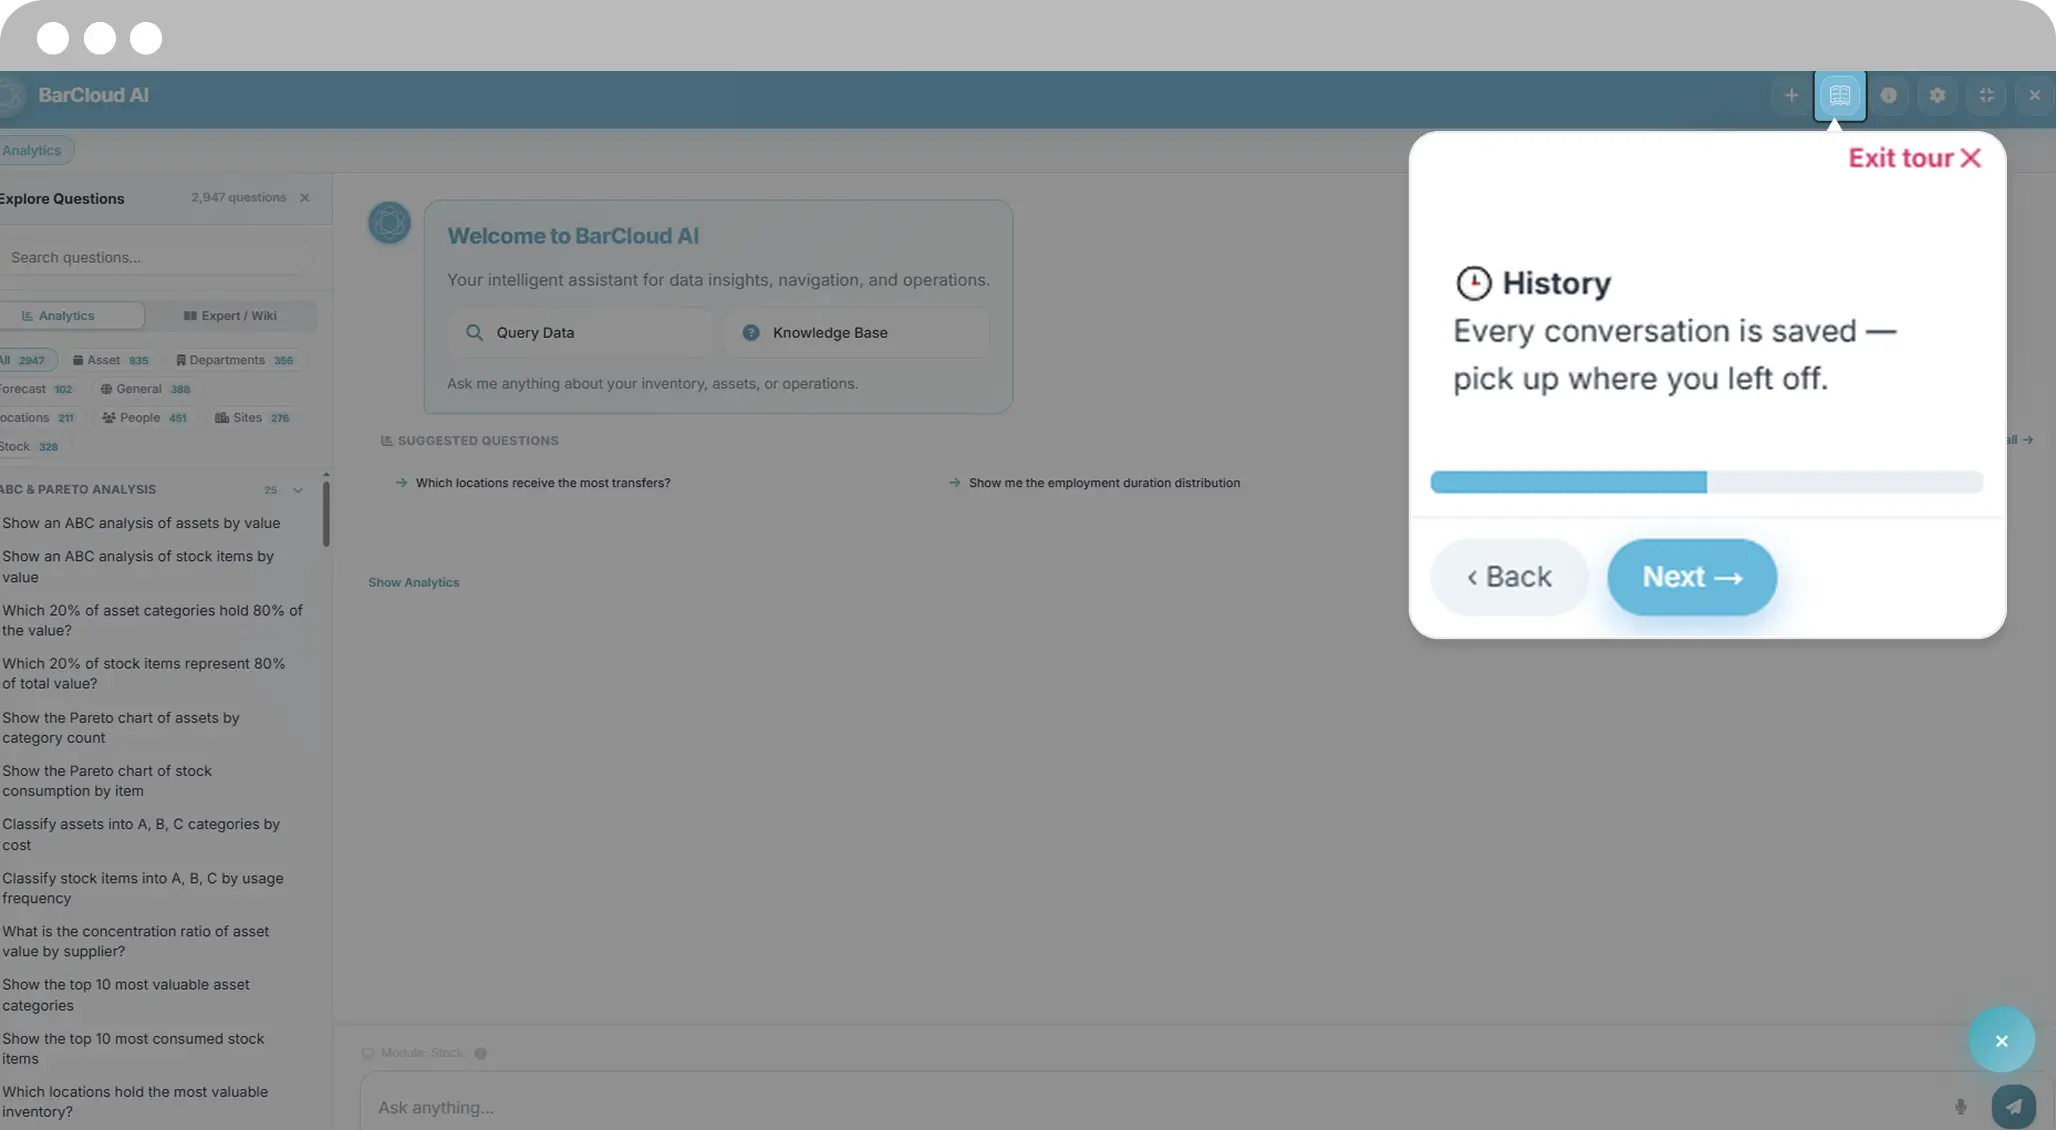The height and width of the screenshot is (1131, 2057).
Task: Click the close X in app header
Action: [2034, 96]
